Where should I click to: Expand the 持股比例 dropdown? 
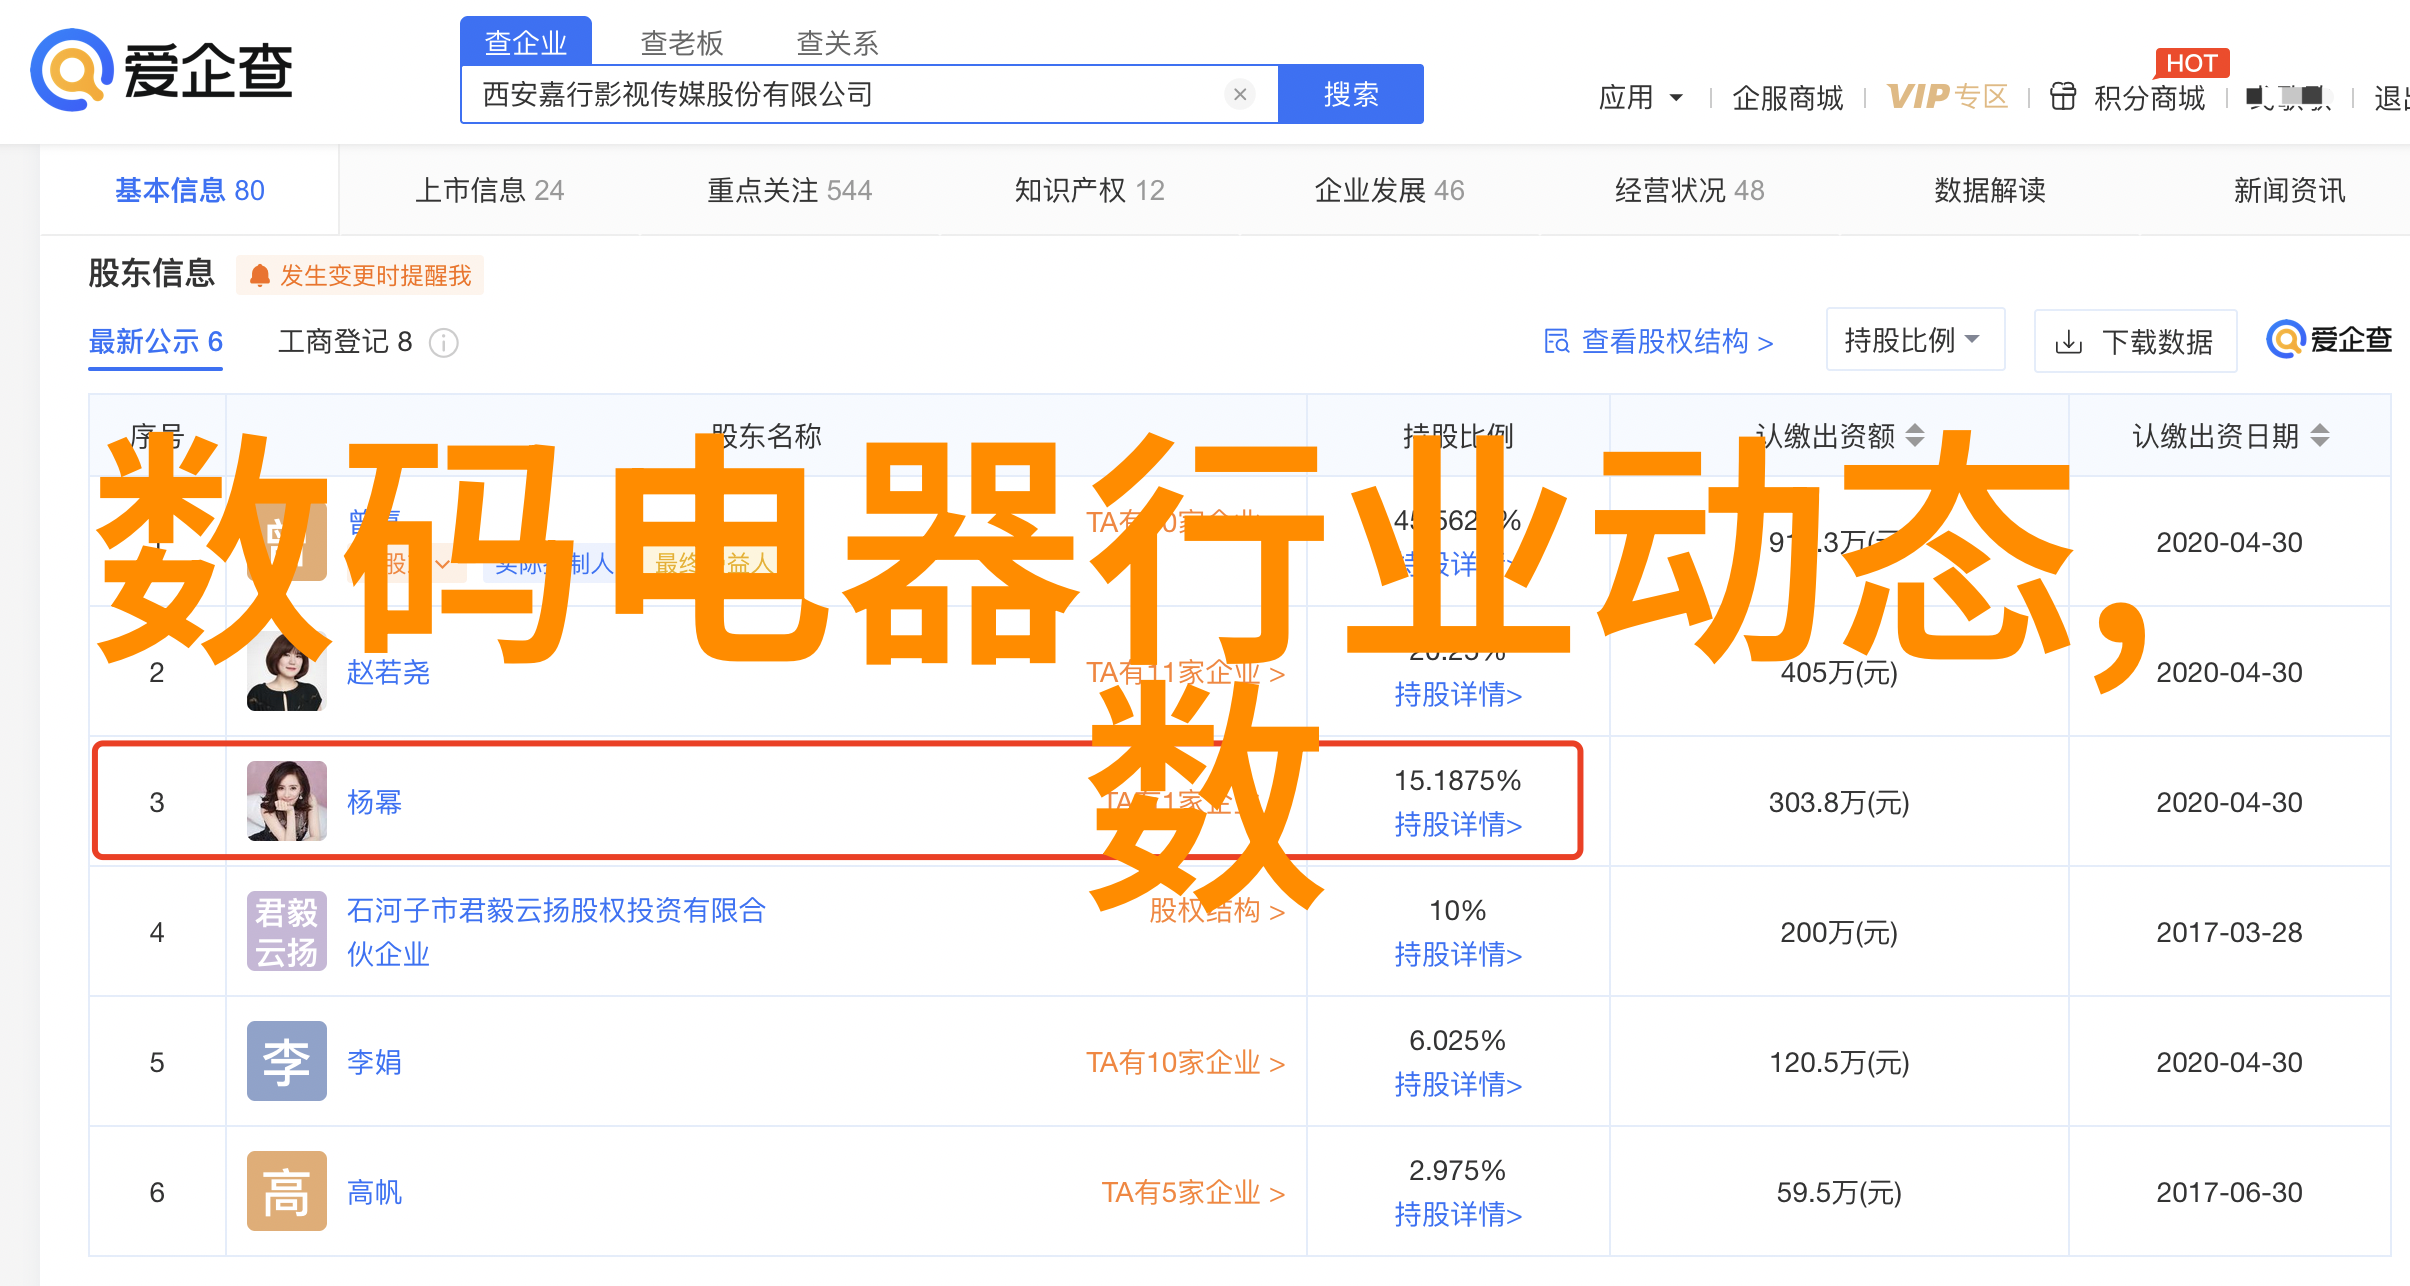[1915, 340]
